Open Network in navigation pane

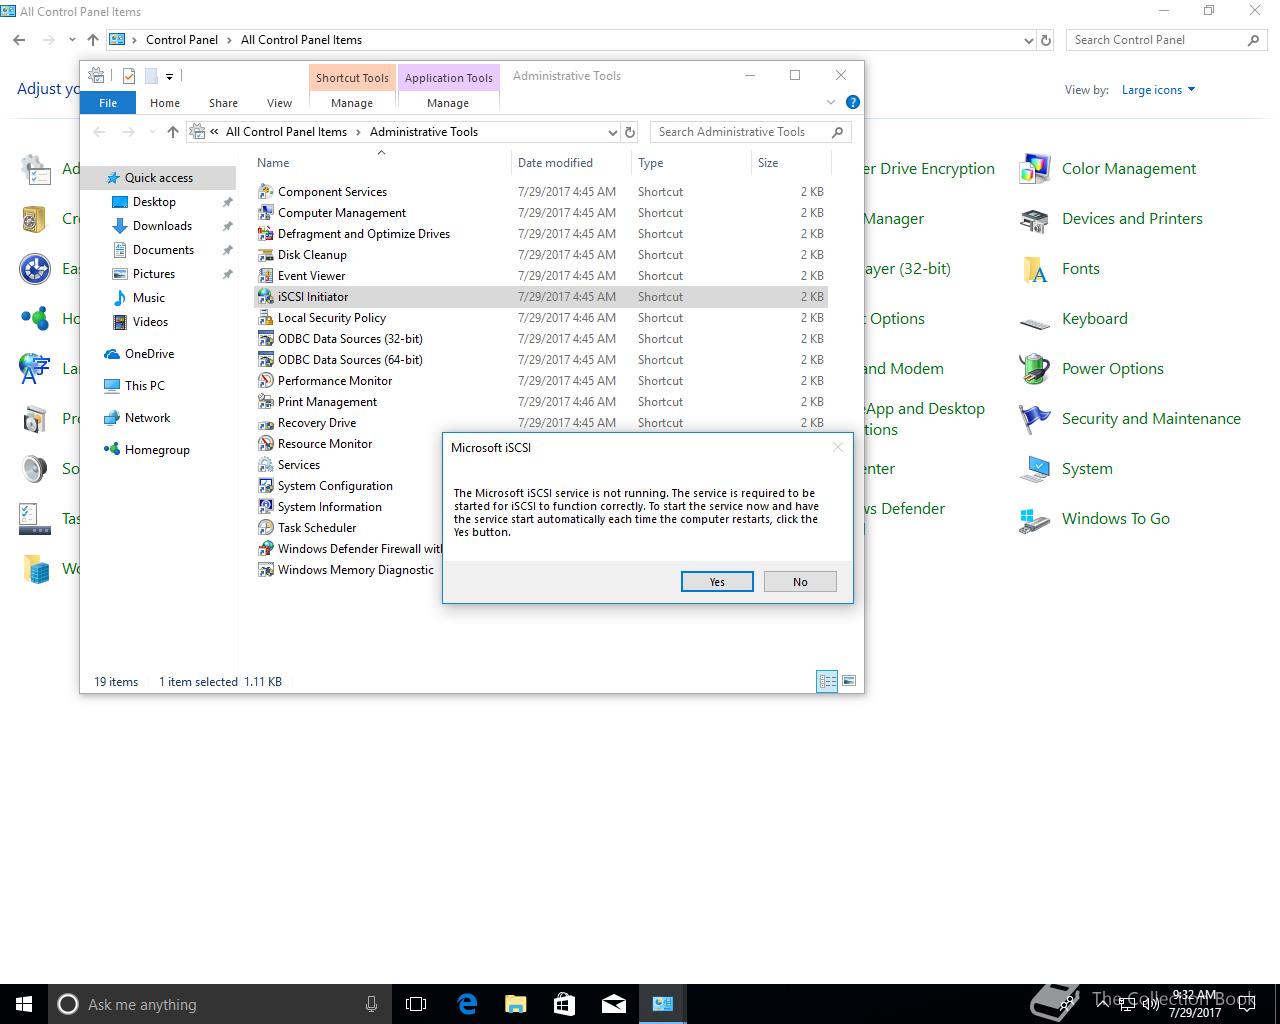147,418
